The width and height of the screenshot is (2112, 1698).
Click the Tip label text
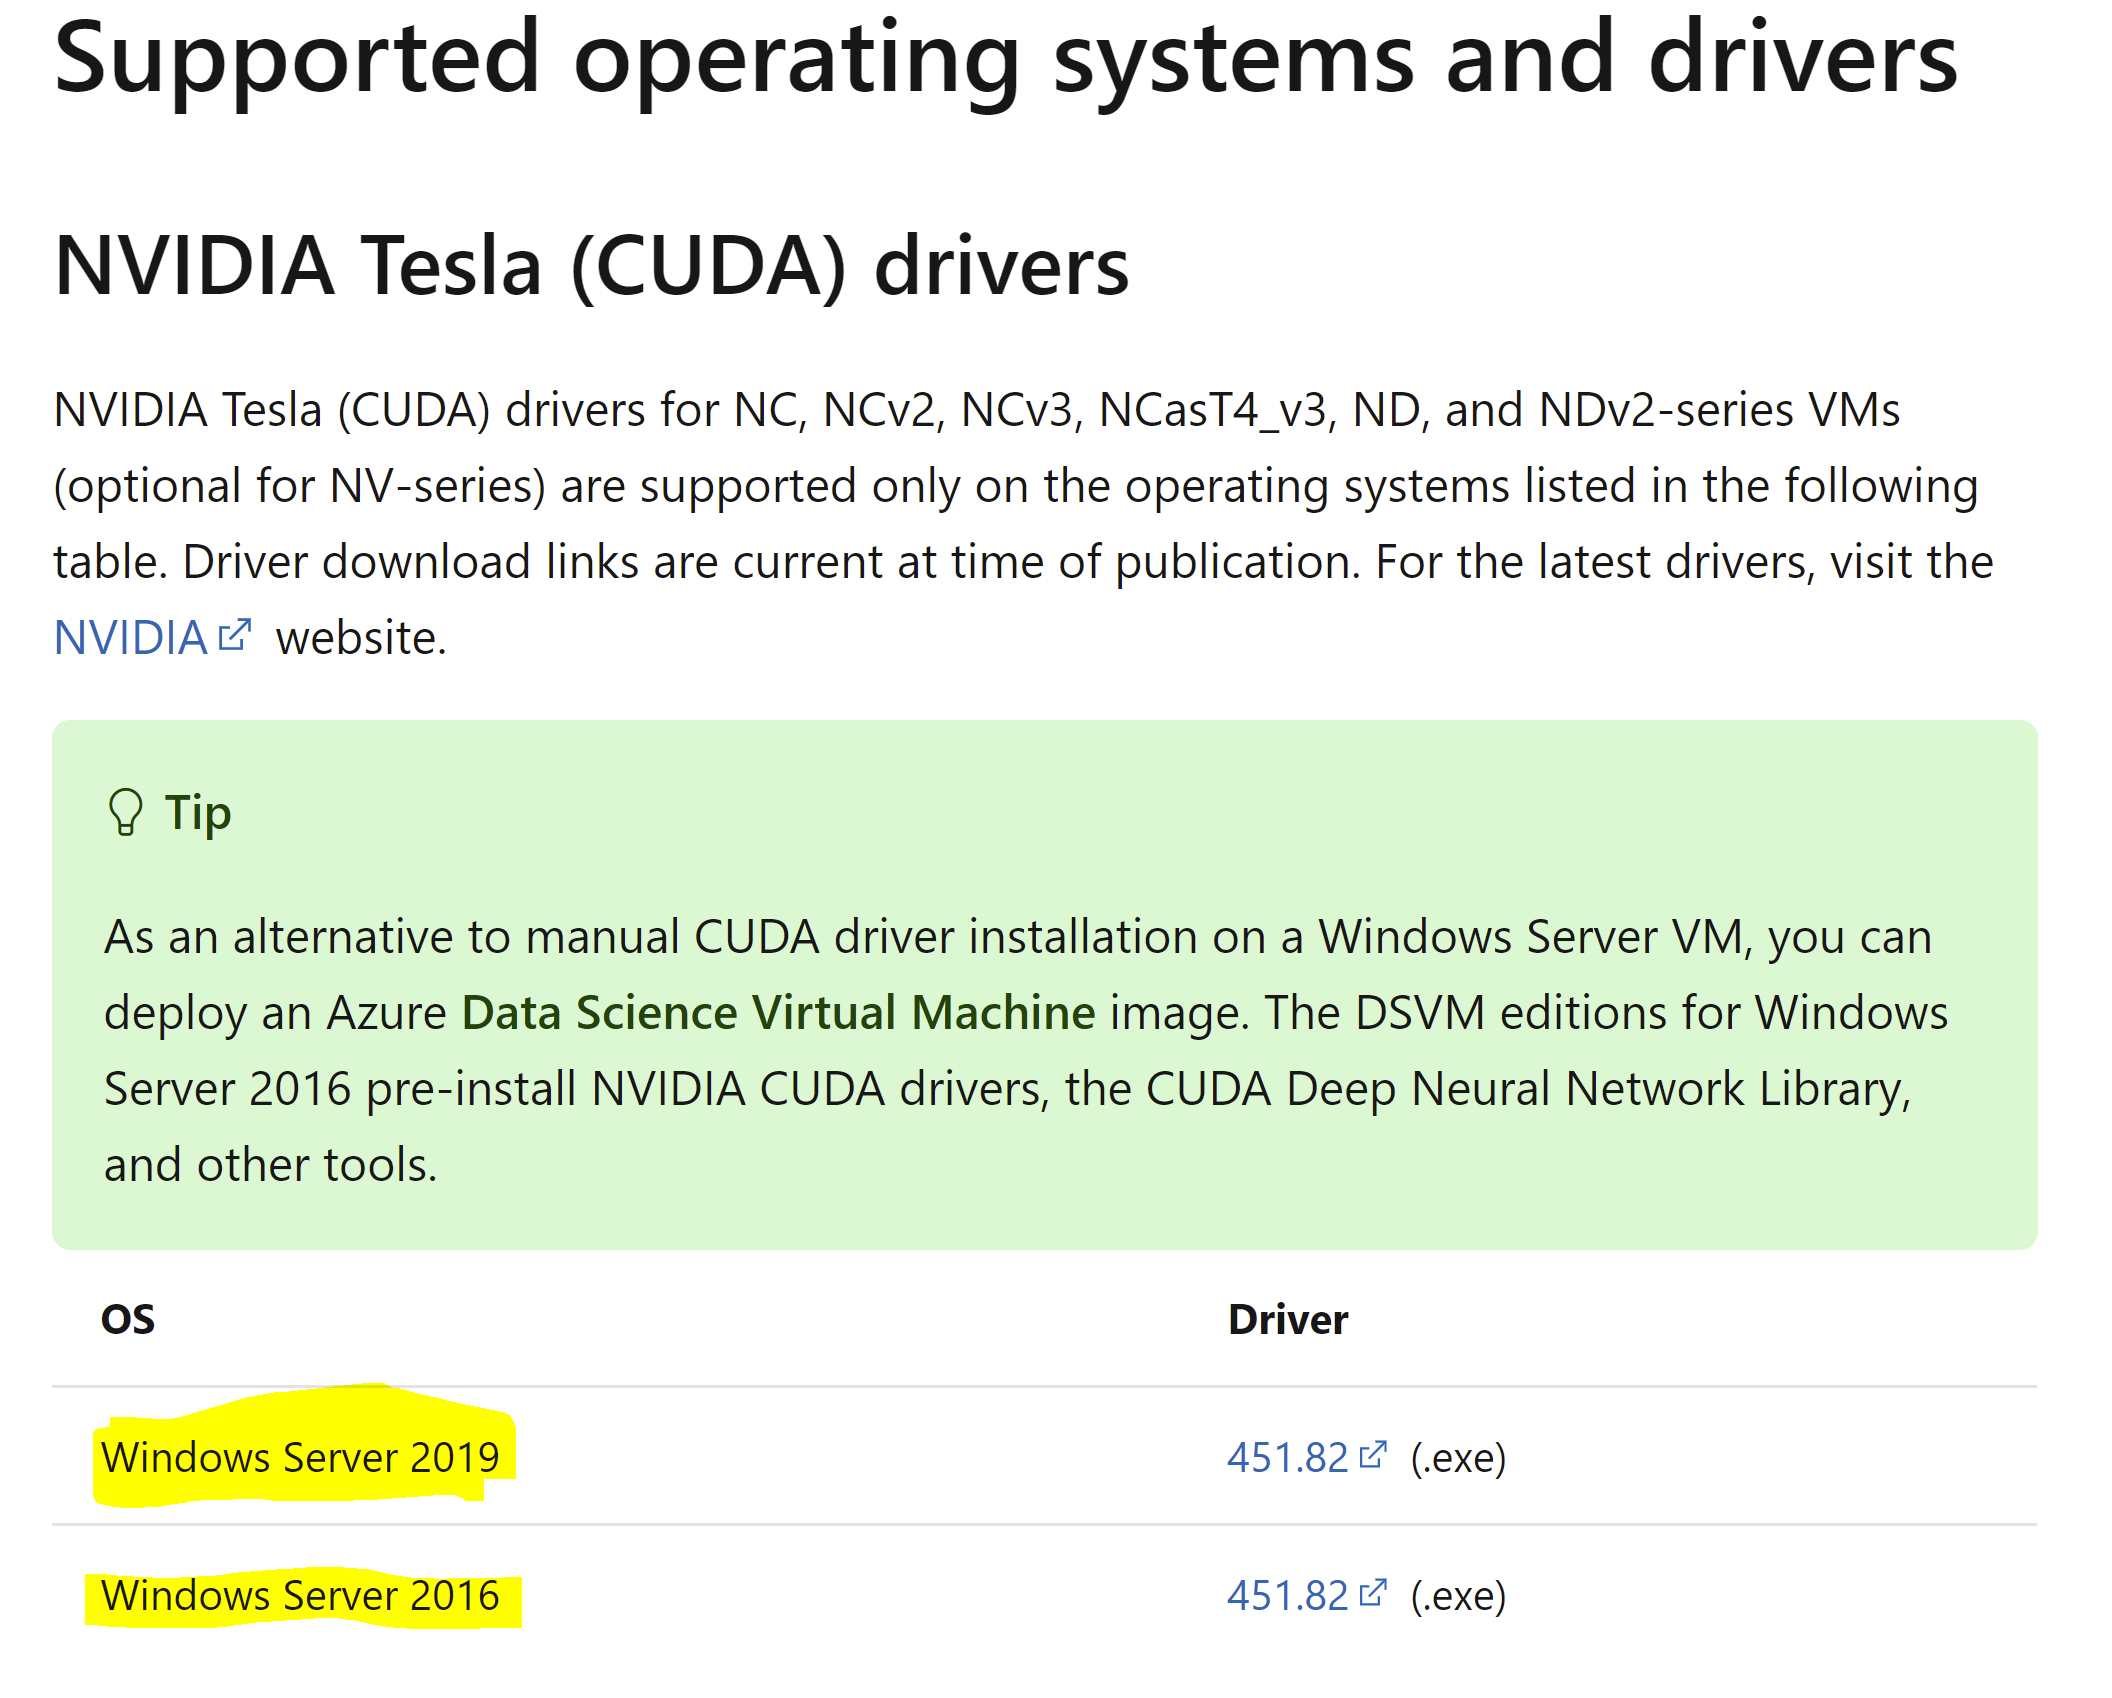[x=198, y=812]
